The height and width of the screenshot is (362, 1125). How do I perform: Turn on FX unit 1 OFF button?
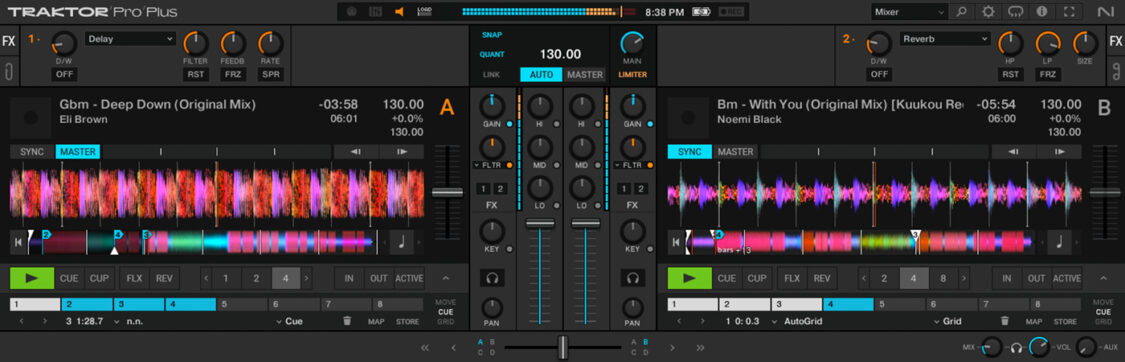tap(64, 75)
